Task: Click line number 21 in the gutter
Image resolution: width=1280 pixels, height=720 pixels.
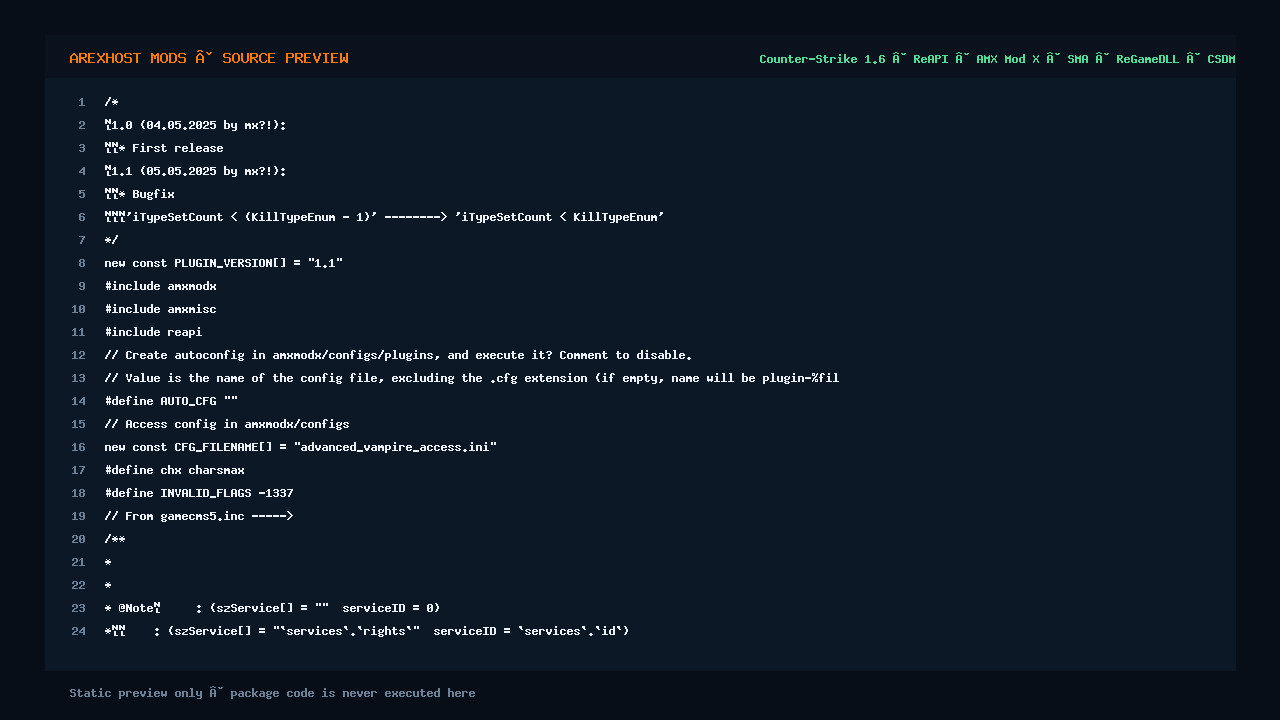Action: [79, 562]
